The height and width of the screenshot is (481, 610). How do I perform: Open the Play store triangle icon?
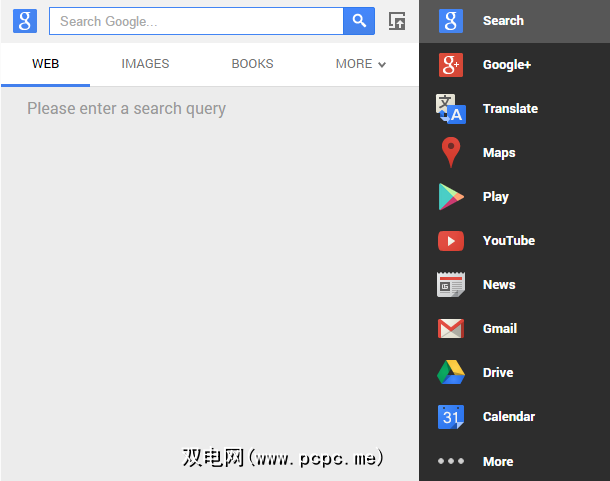[x=451, y=197]
